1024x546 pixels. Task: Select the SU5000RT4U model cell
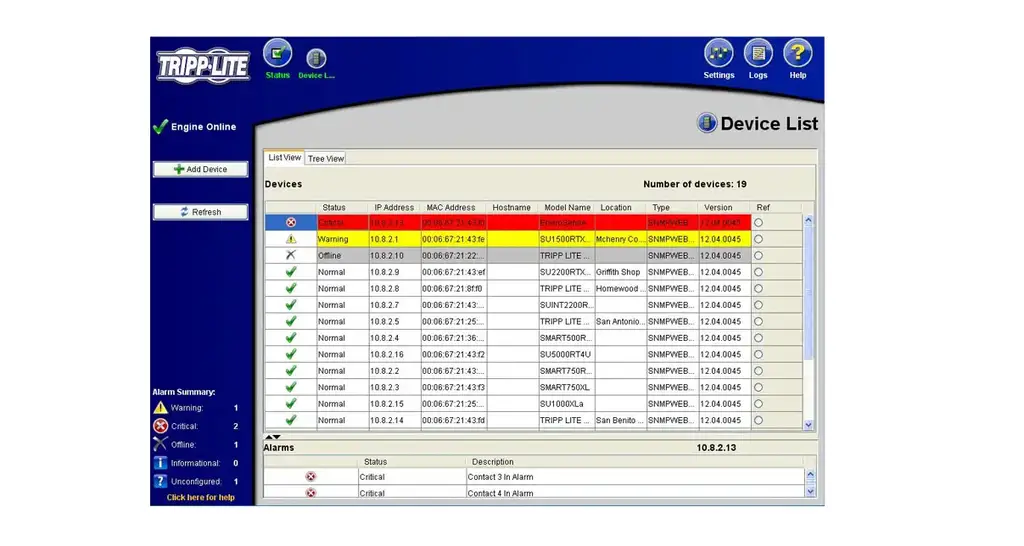tap(566, 354)
